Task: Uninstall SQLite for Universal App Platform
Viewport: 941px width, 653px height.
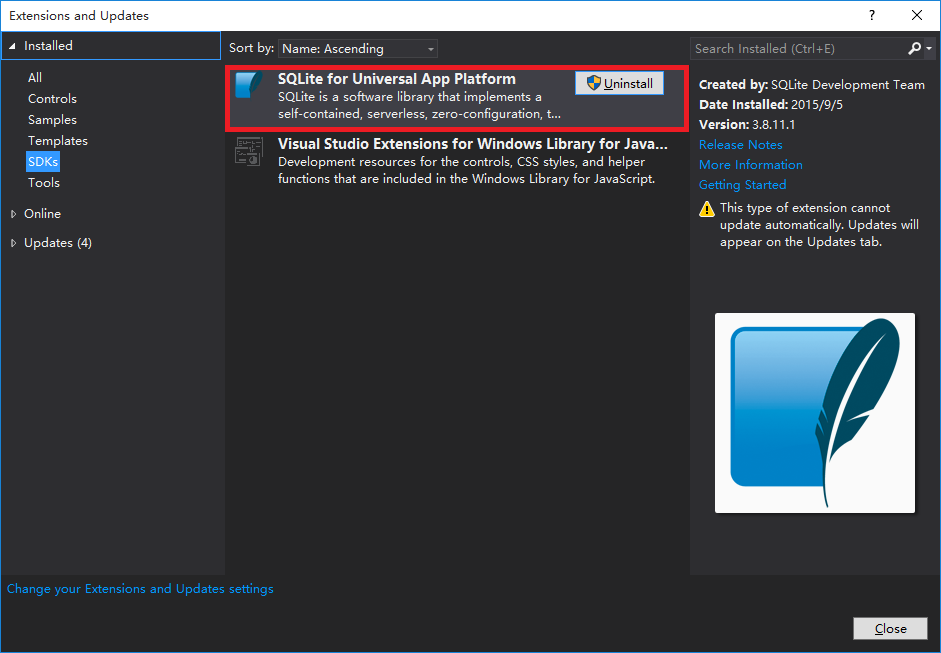Action: (619, 83)
